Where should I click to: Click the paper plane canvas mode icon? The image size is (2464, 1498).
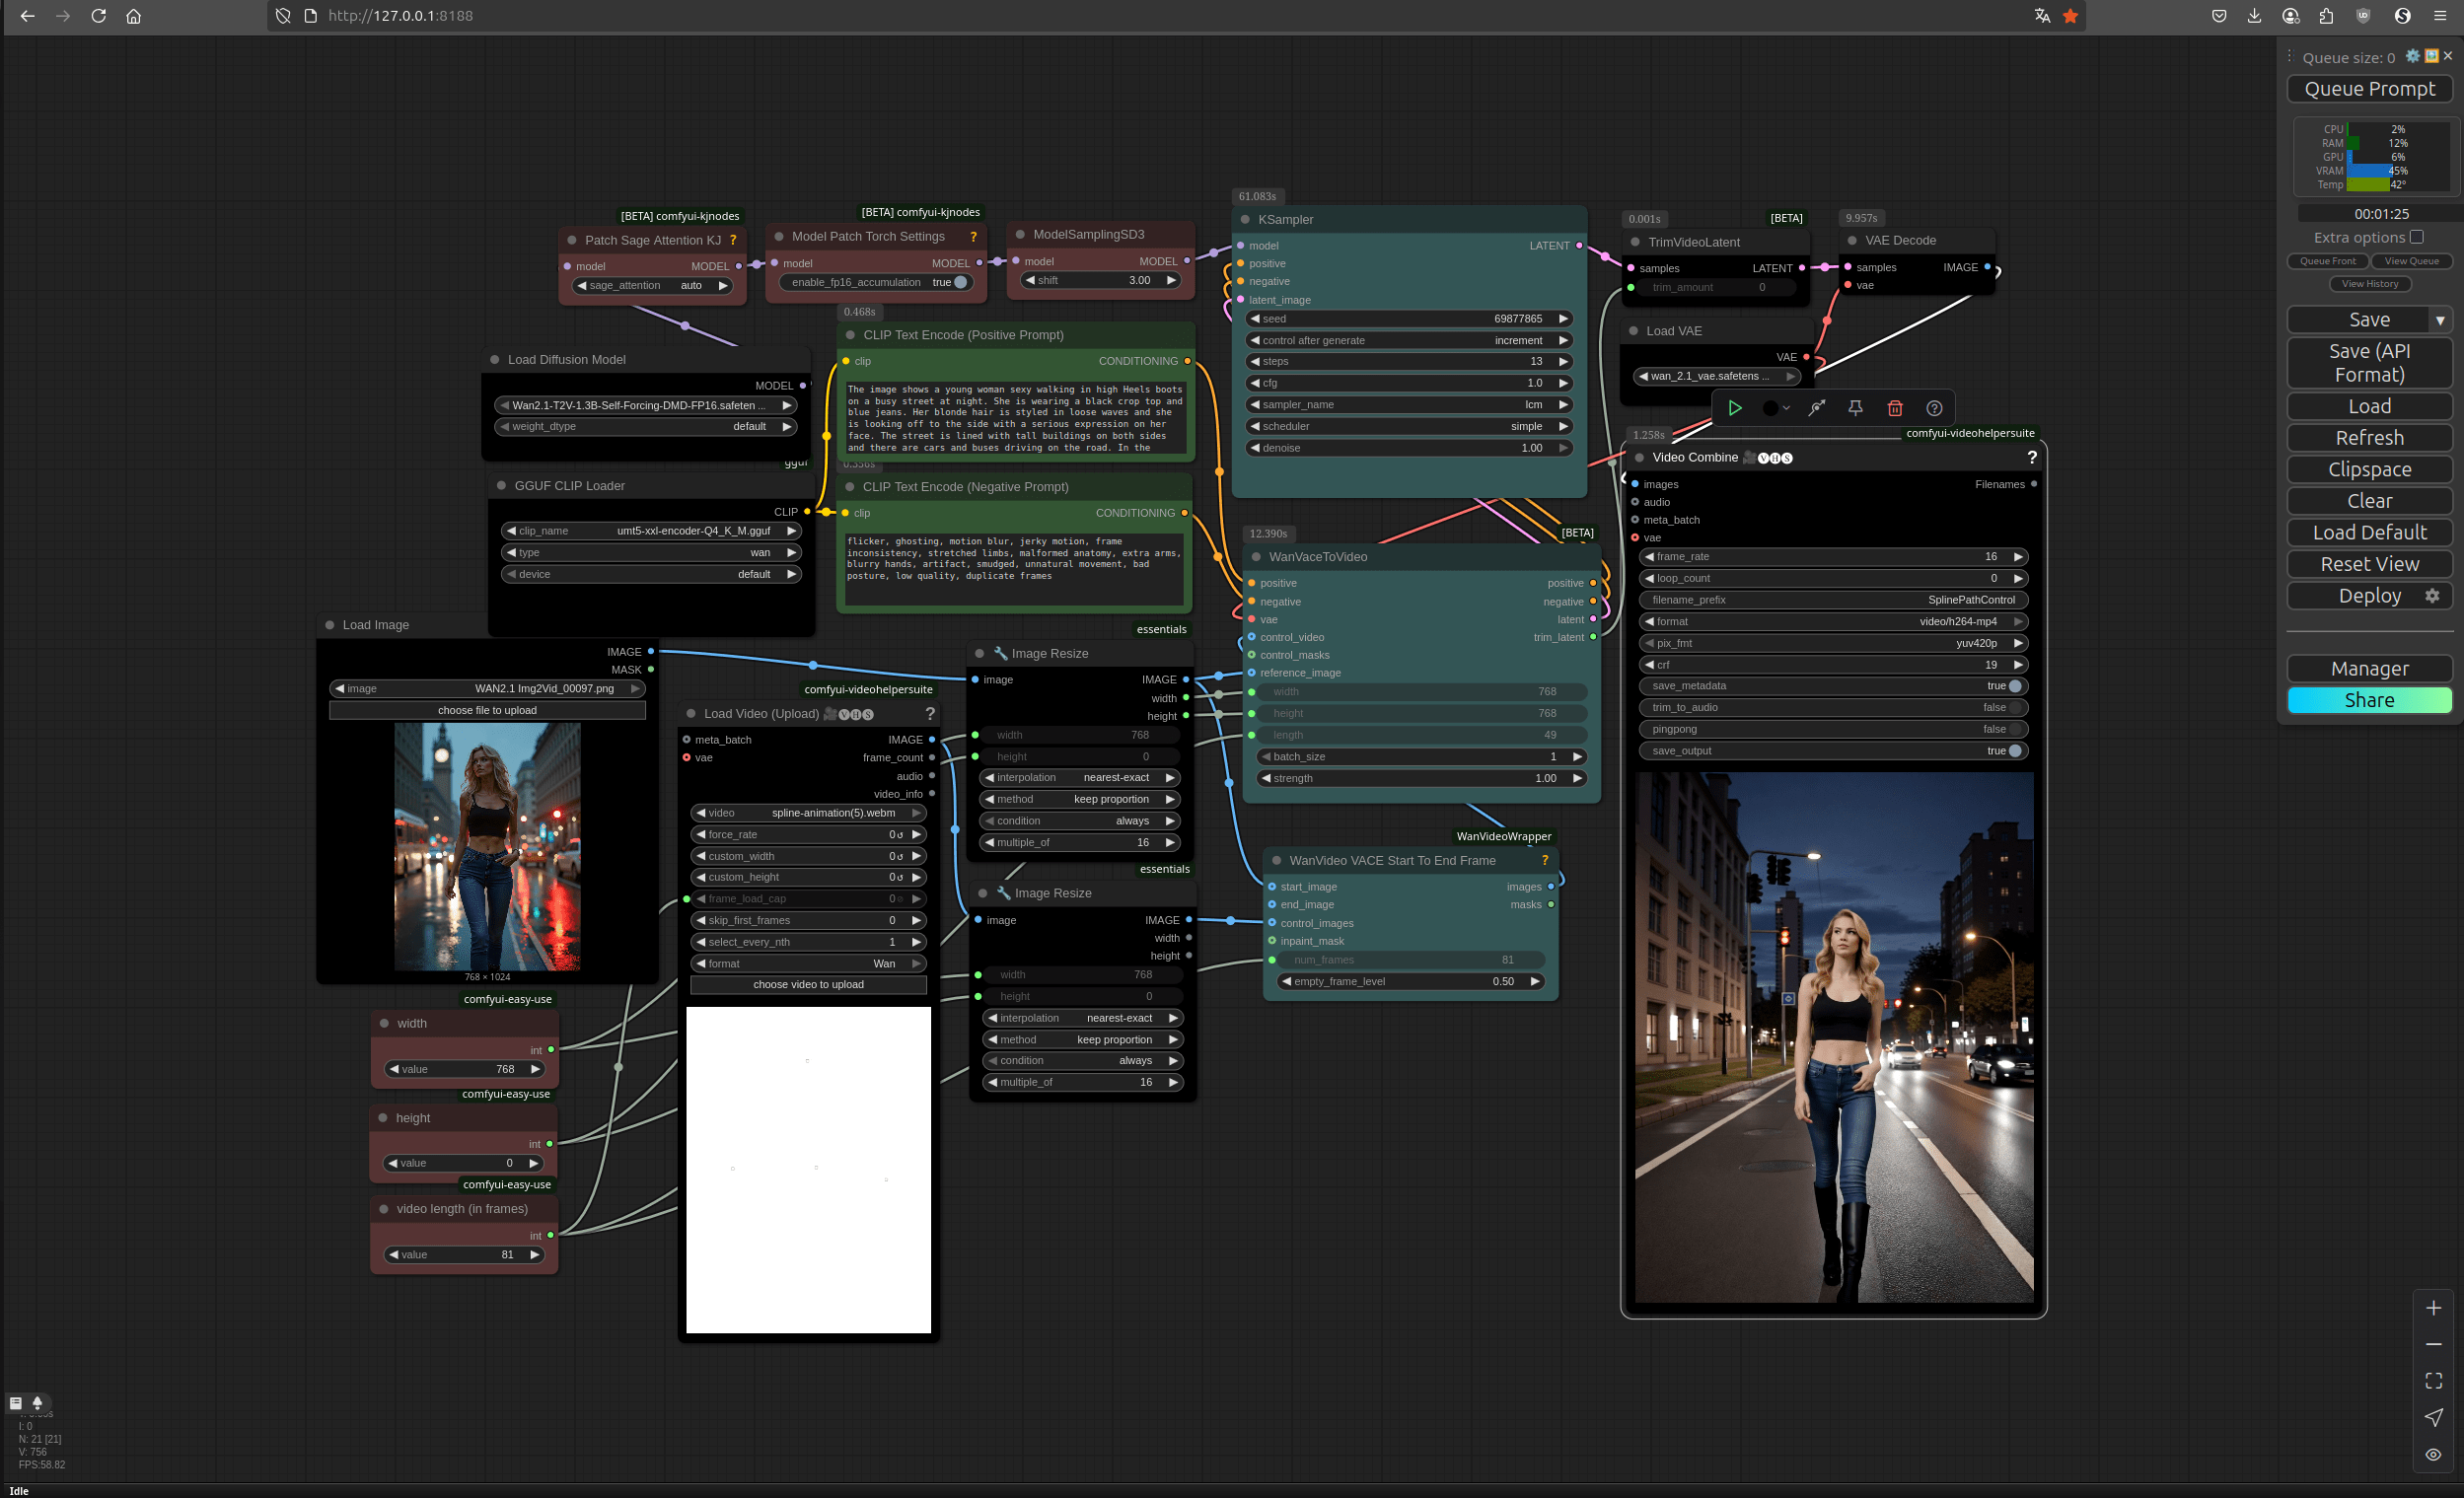[x=2433, y=1417]
